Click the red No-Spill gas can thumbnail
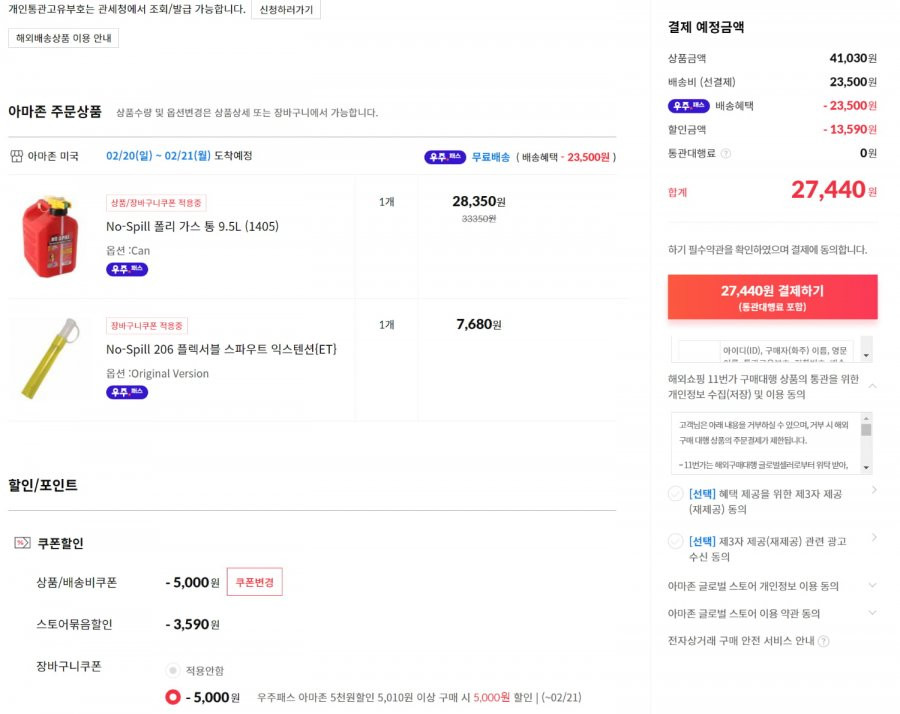The image size is (900, 714). point(51,236)
